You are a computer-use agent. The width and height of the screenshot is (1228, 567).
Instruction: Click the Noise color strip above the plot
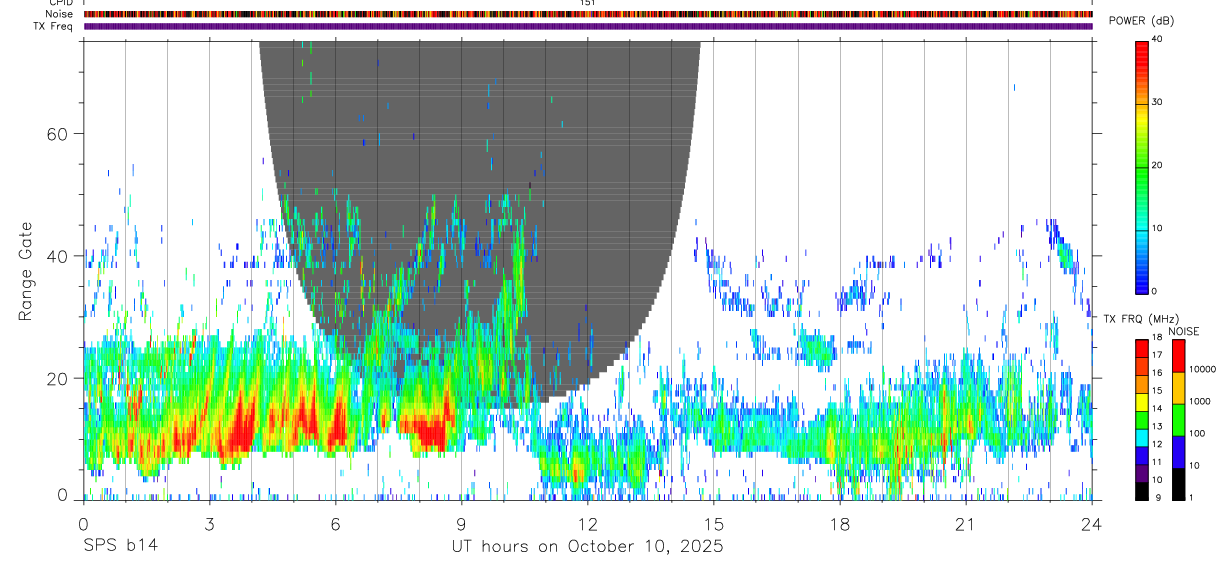[x=588, y=14]
